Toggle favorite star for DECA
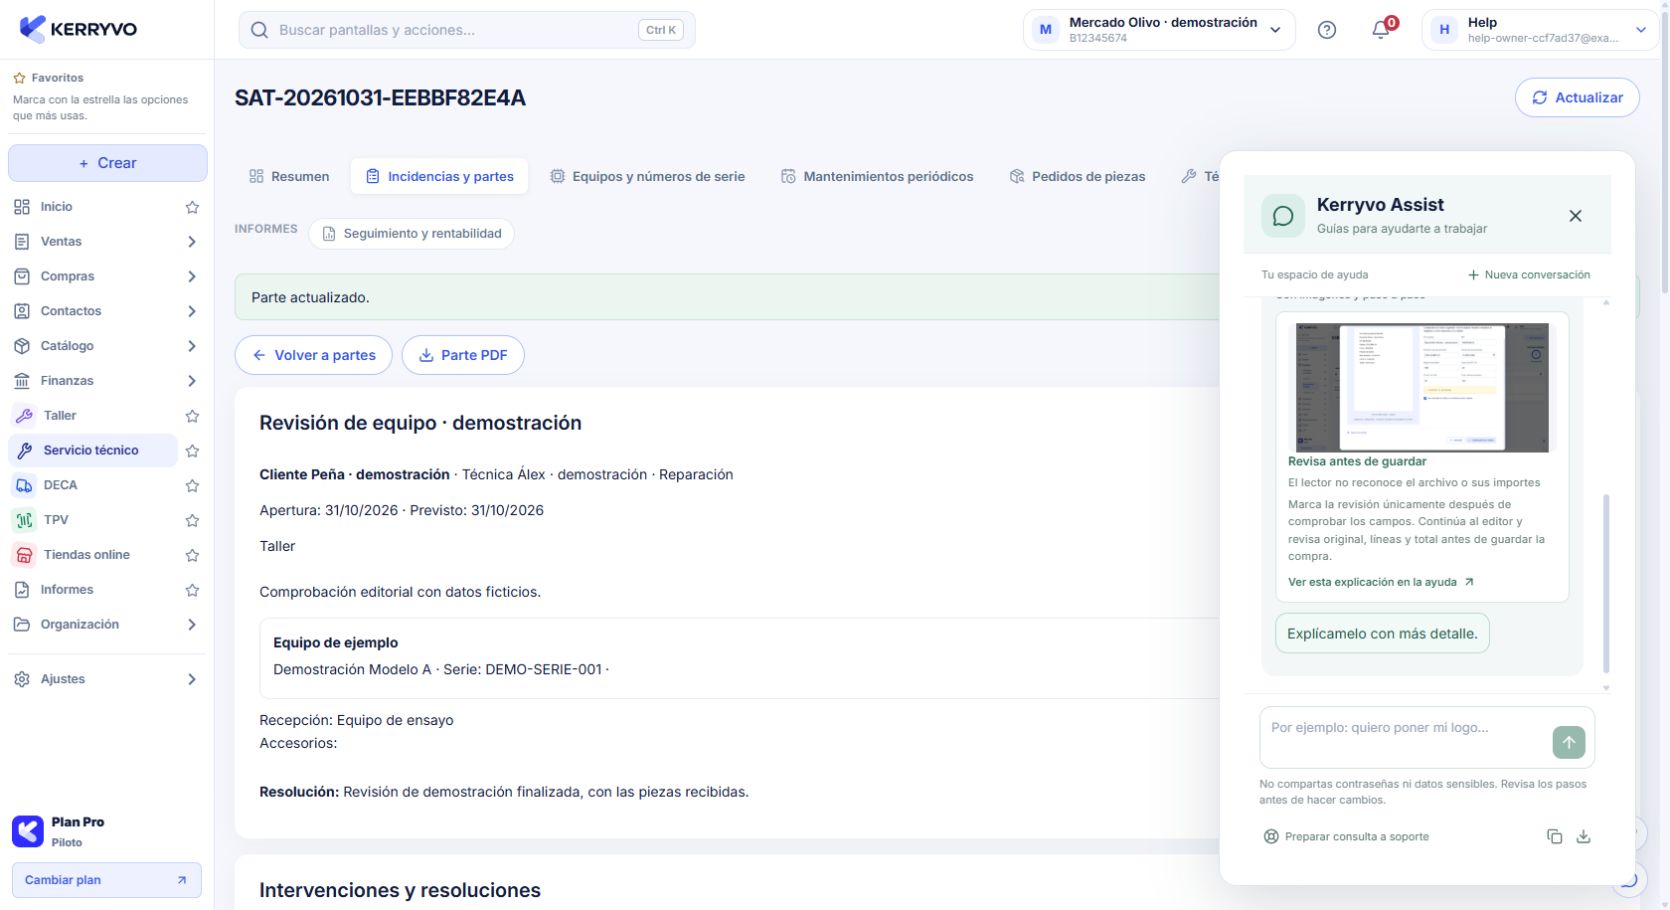 tap(192, 486)
